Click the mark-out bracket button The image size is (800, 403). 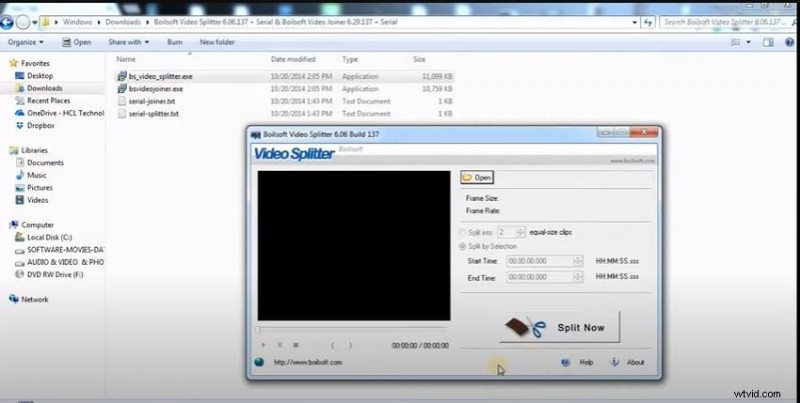pyautogui.click(x=350, y=345)
